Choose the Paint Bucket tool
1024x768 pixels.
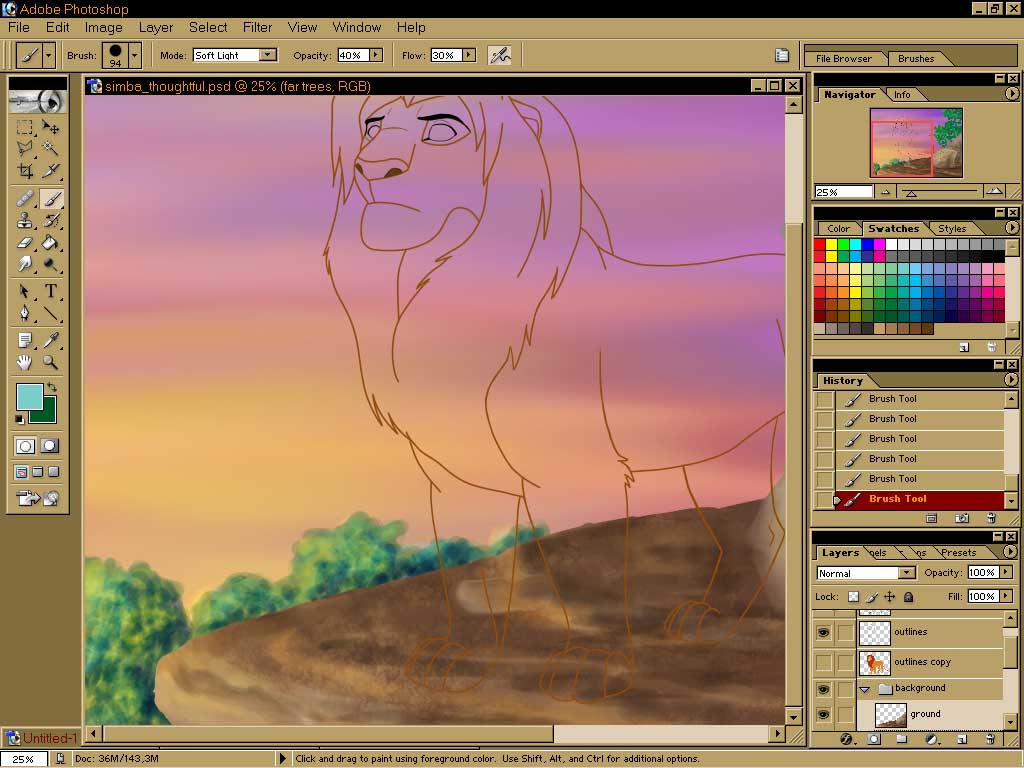tap(50, 243)
